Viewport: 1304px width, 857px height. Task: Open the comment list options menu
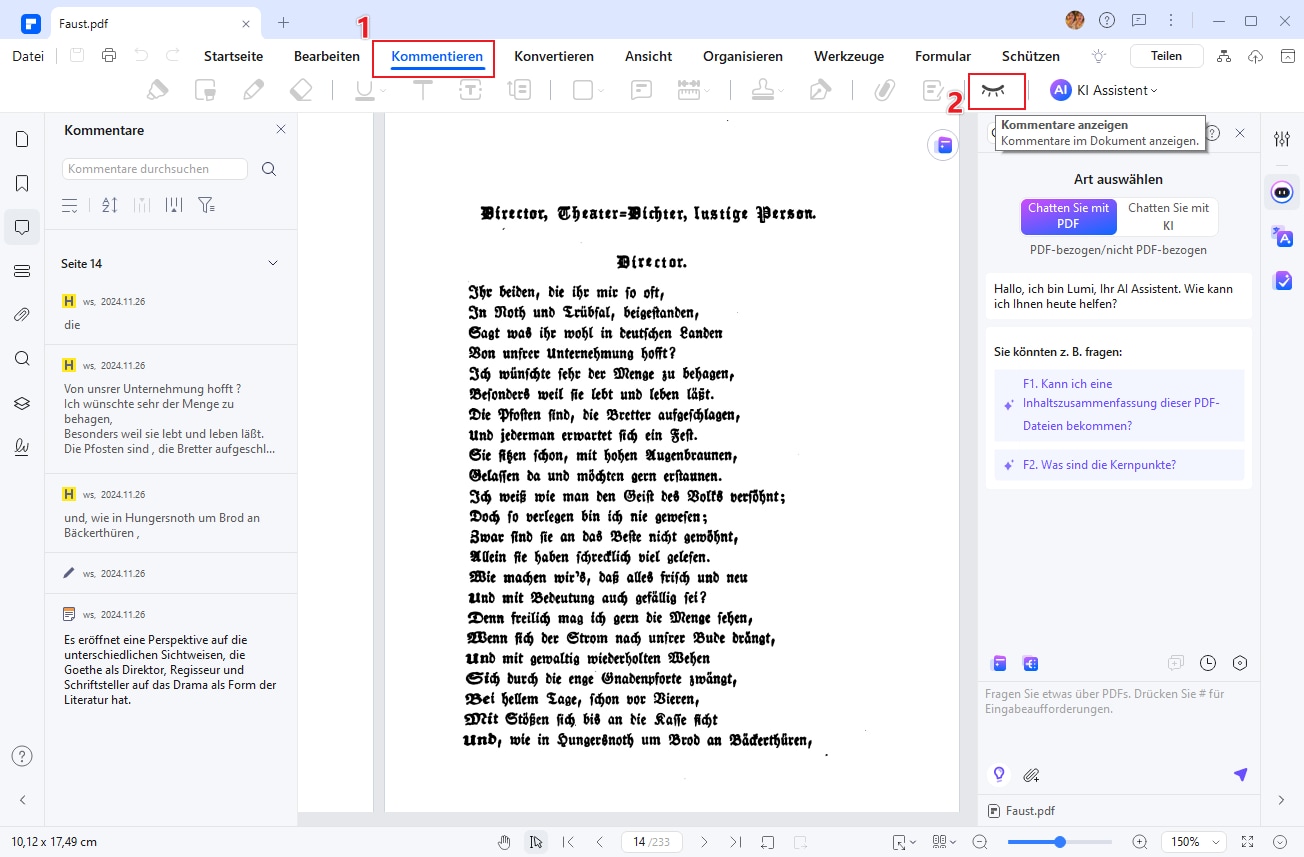click(x=70, y=205)
